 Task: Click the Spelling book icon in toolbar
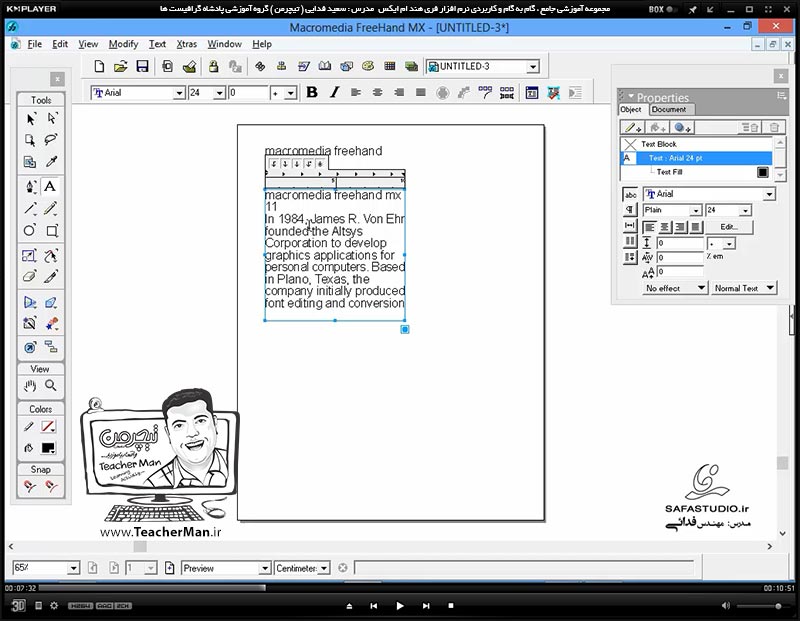tap(324, 66)
